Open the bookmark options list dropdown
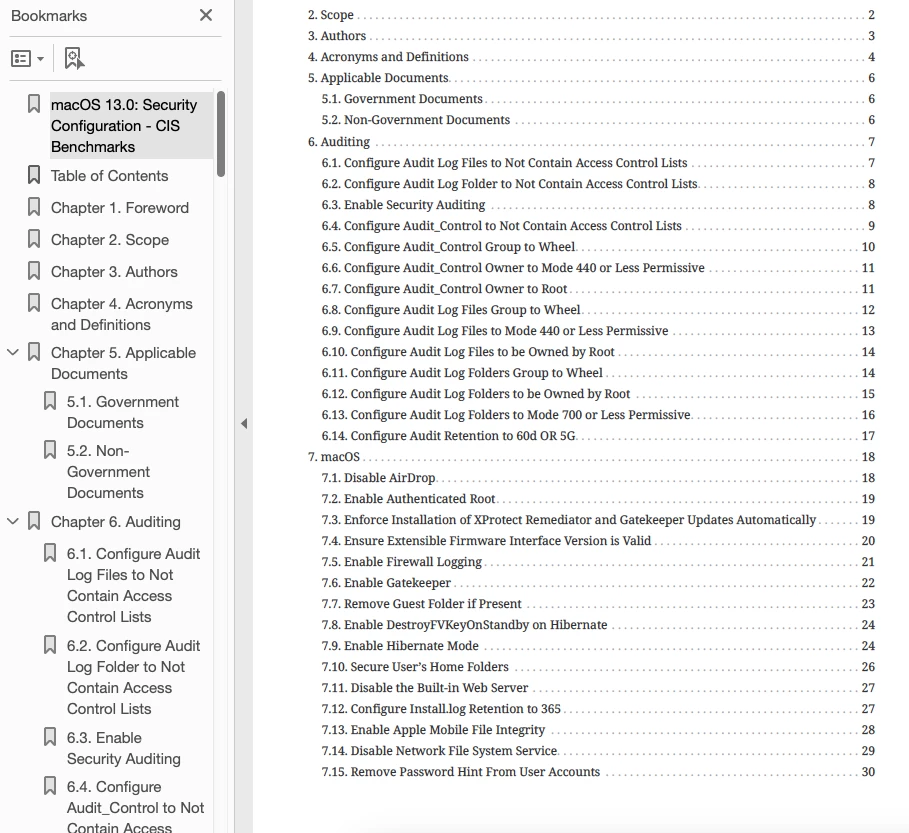The width and height of the screenshot is (909, 833). pos(27,59)
